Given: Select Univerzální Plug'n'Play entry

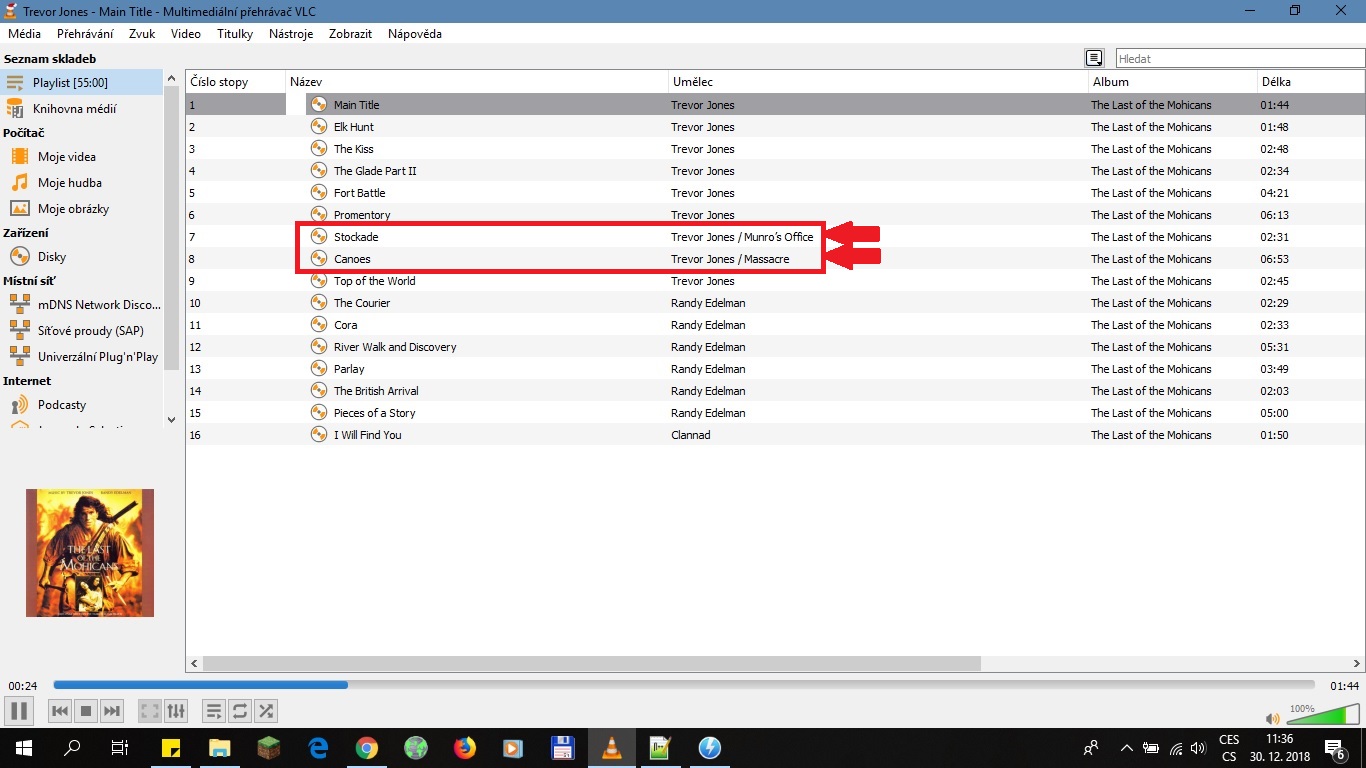Looking at the screenshot, I should coord(81,357).
